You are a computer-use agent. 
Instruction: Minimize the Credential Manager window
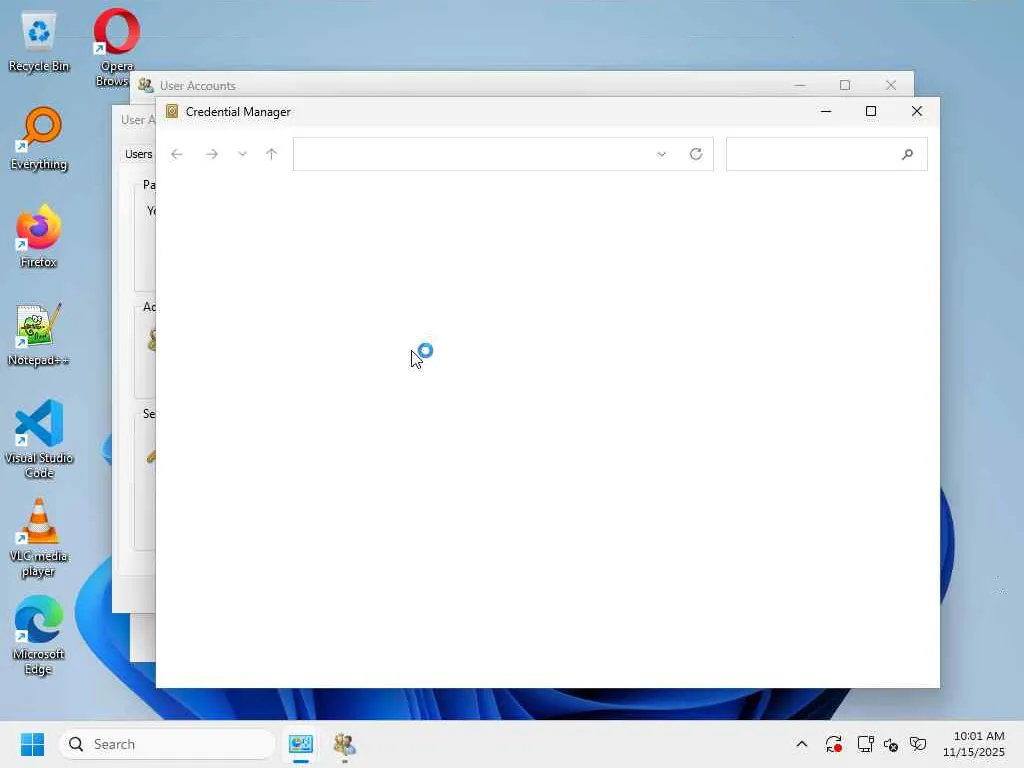[826, 111]
